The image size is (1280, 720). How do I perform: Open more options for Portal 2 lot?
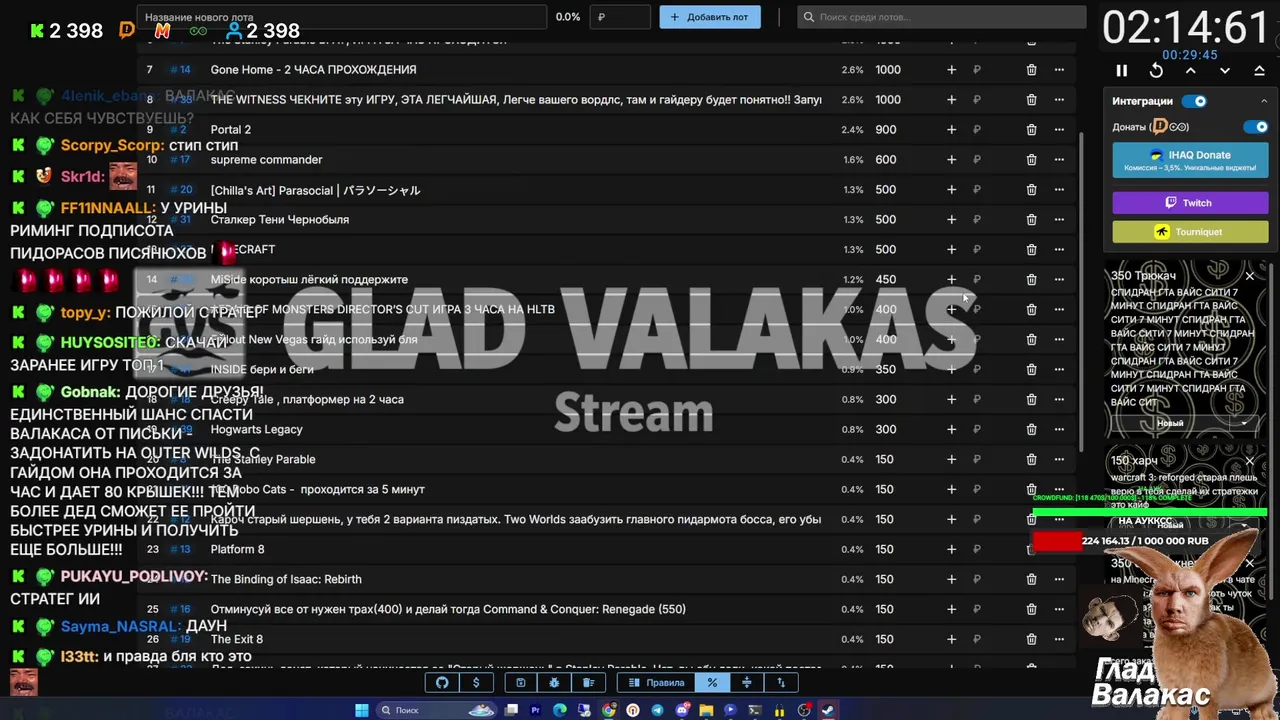pyautogui.click(x=1059, y=130)
